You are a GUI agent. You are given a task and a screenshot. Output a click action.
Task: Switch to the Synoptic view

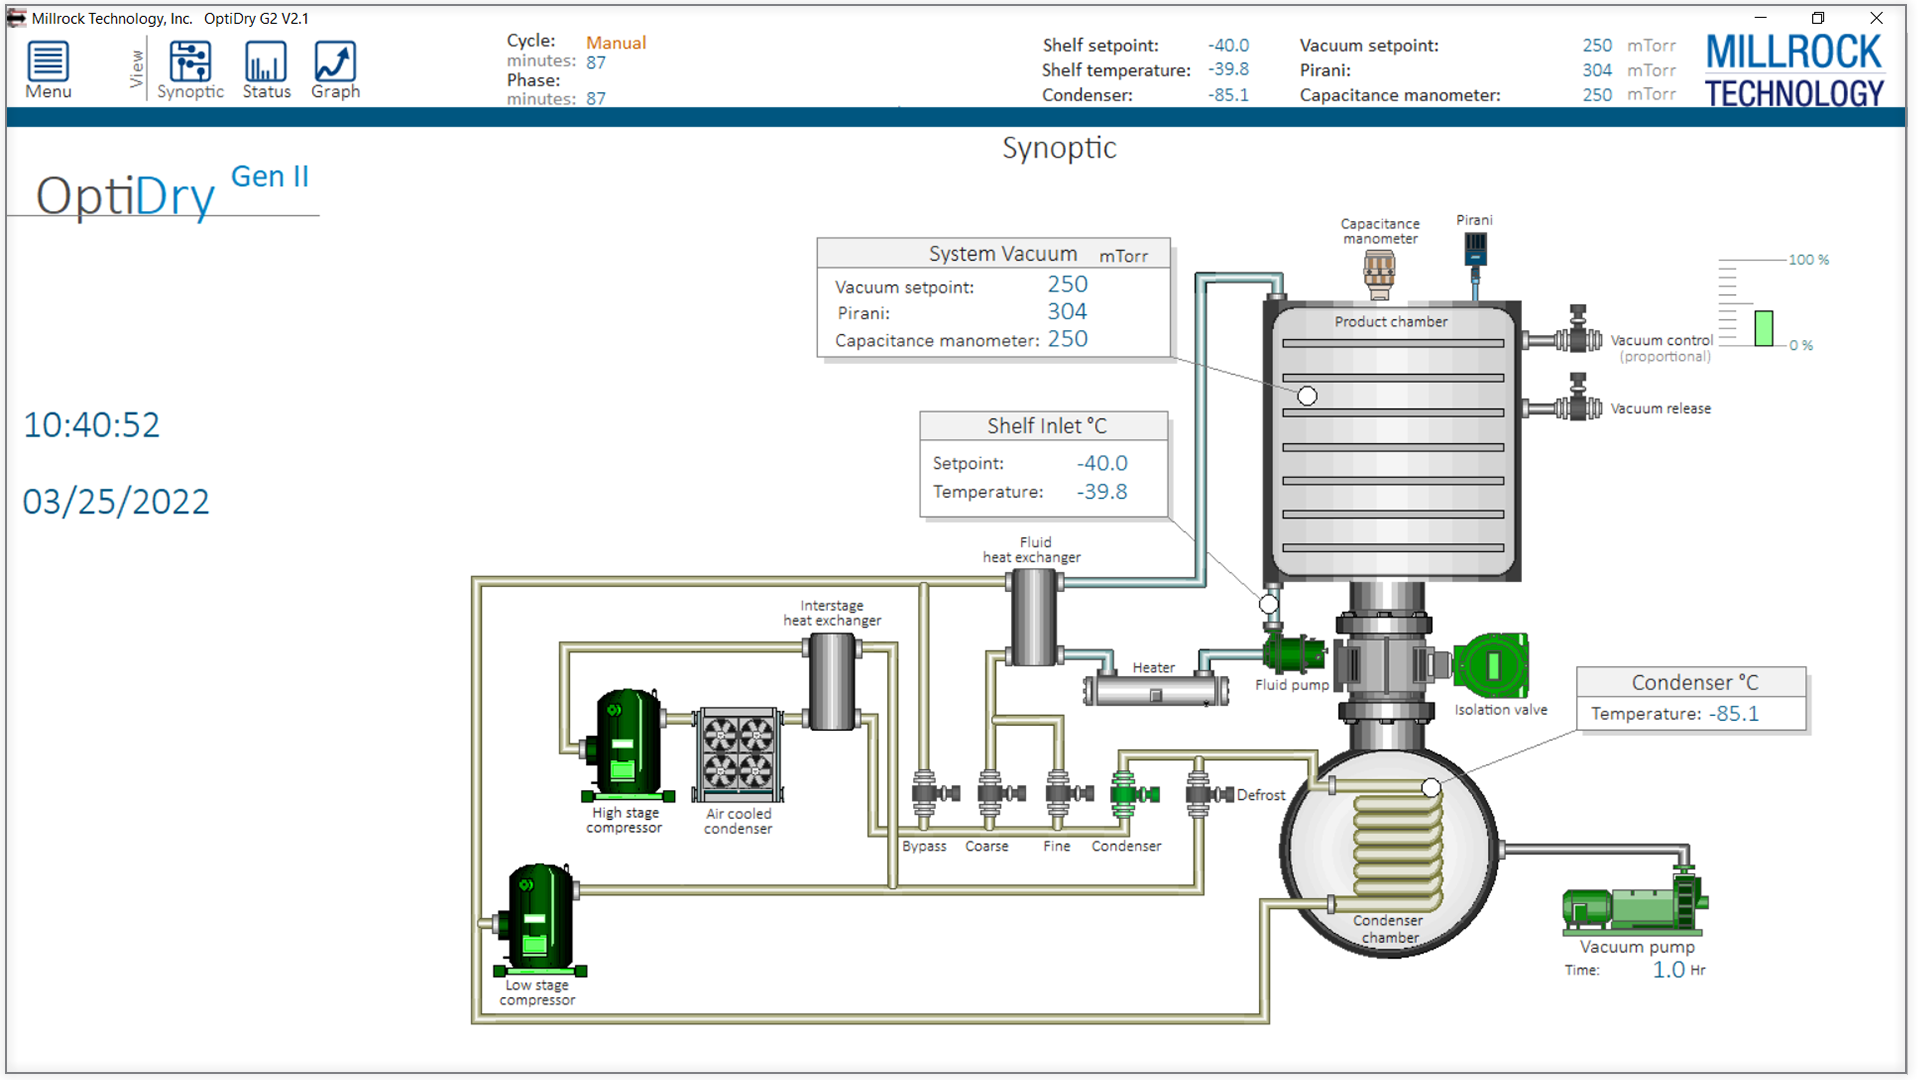point(190,70)
